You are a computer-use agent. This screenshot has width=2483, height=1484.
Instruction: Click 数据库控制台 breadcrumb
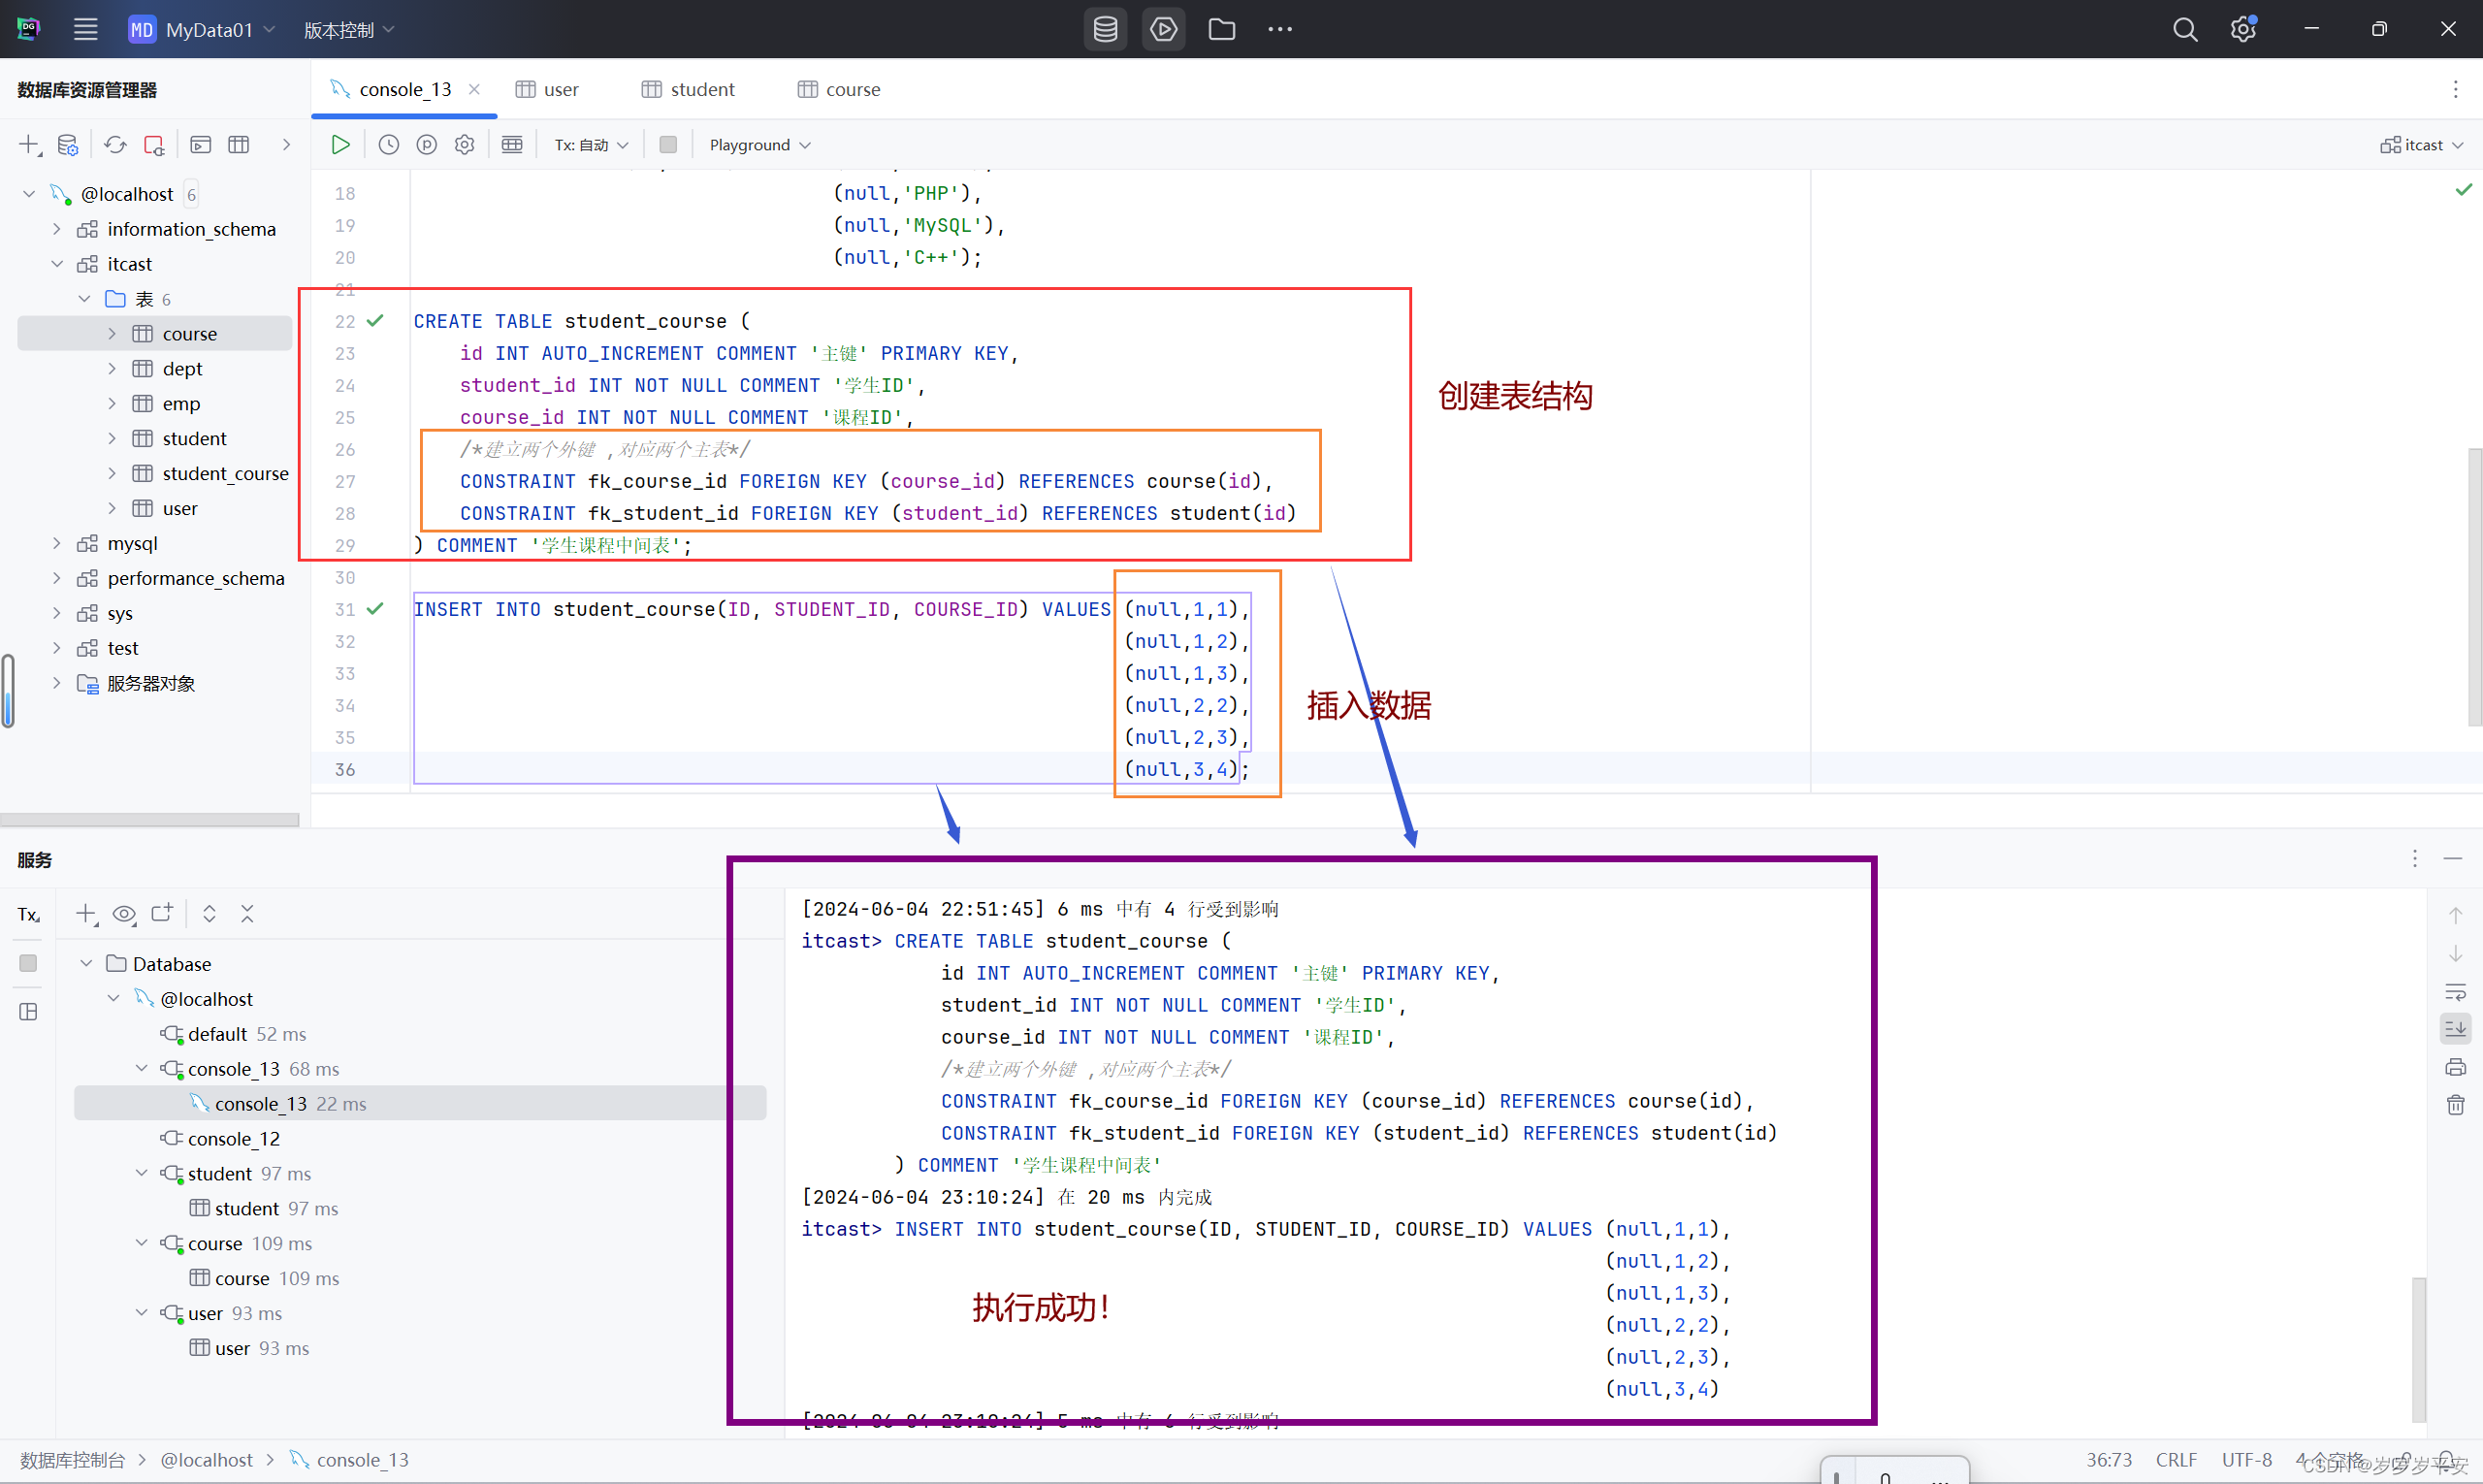coord(72,1460)
